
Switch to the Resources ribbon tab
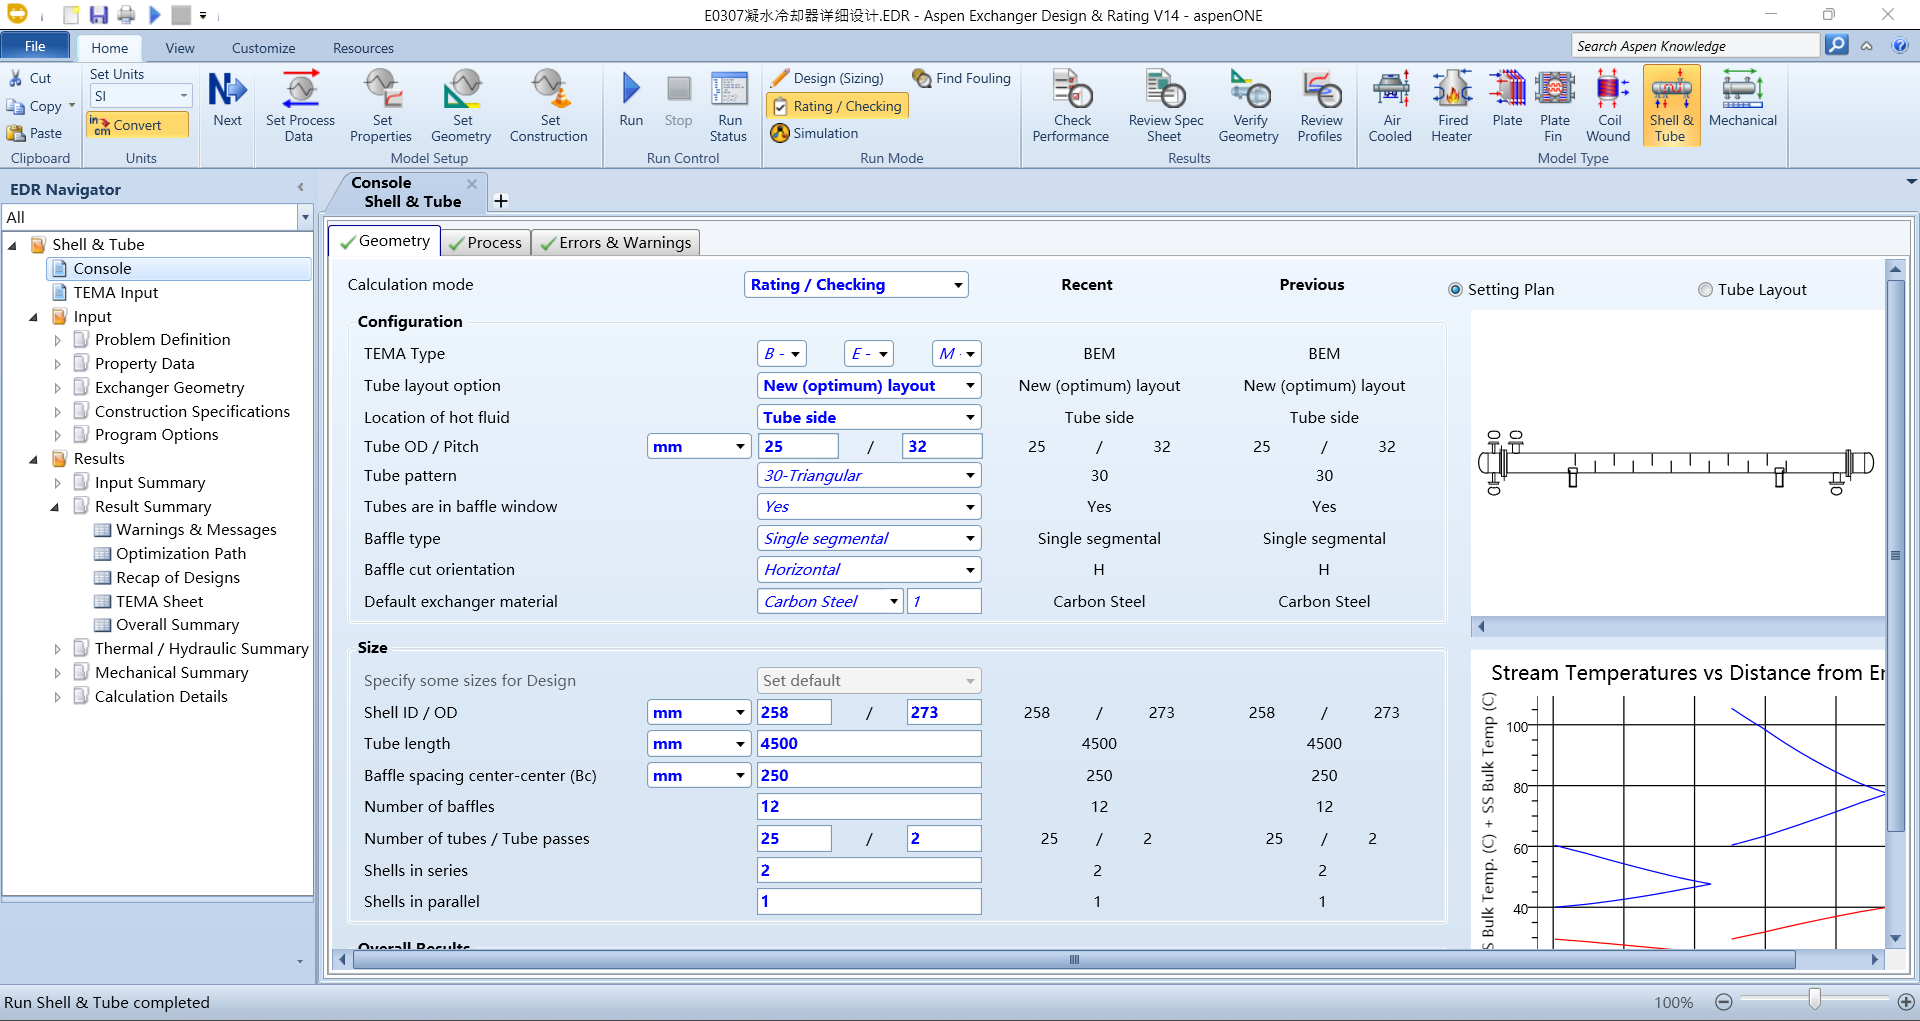pyautogui.click(x=363, y=48)
